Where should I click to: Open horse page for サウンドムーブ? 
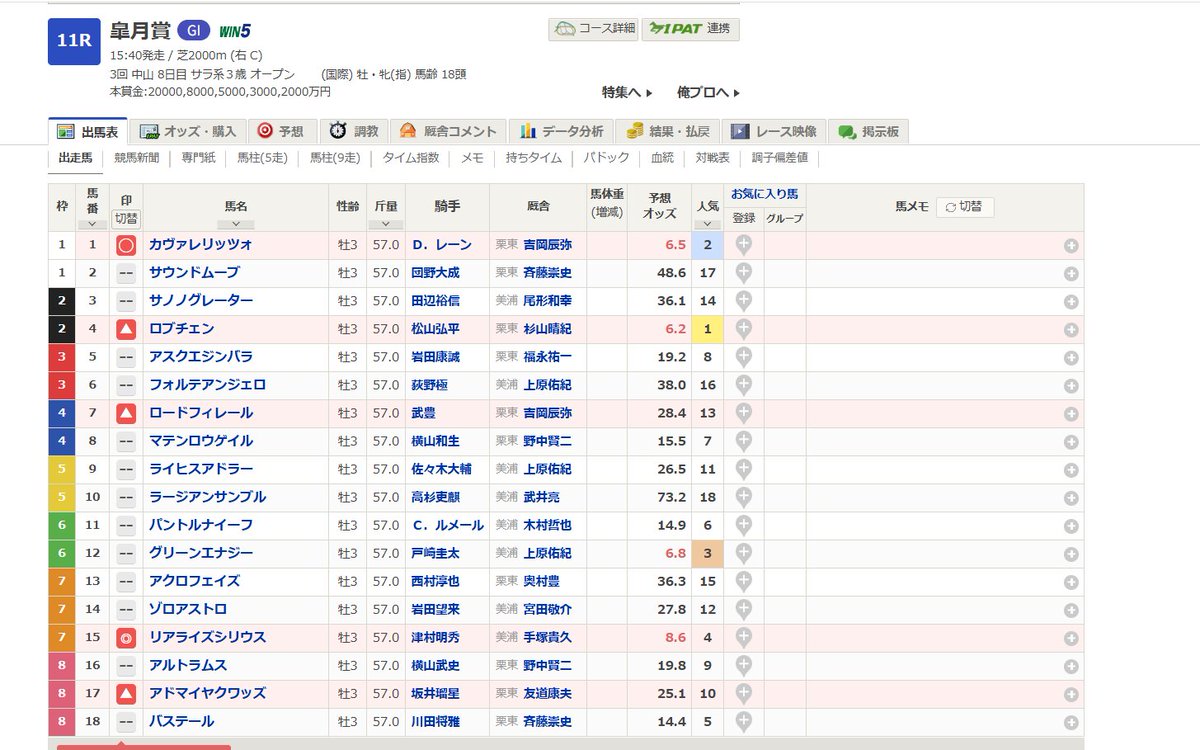[x=194, y=273]
